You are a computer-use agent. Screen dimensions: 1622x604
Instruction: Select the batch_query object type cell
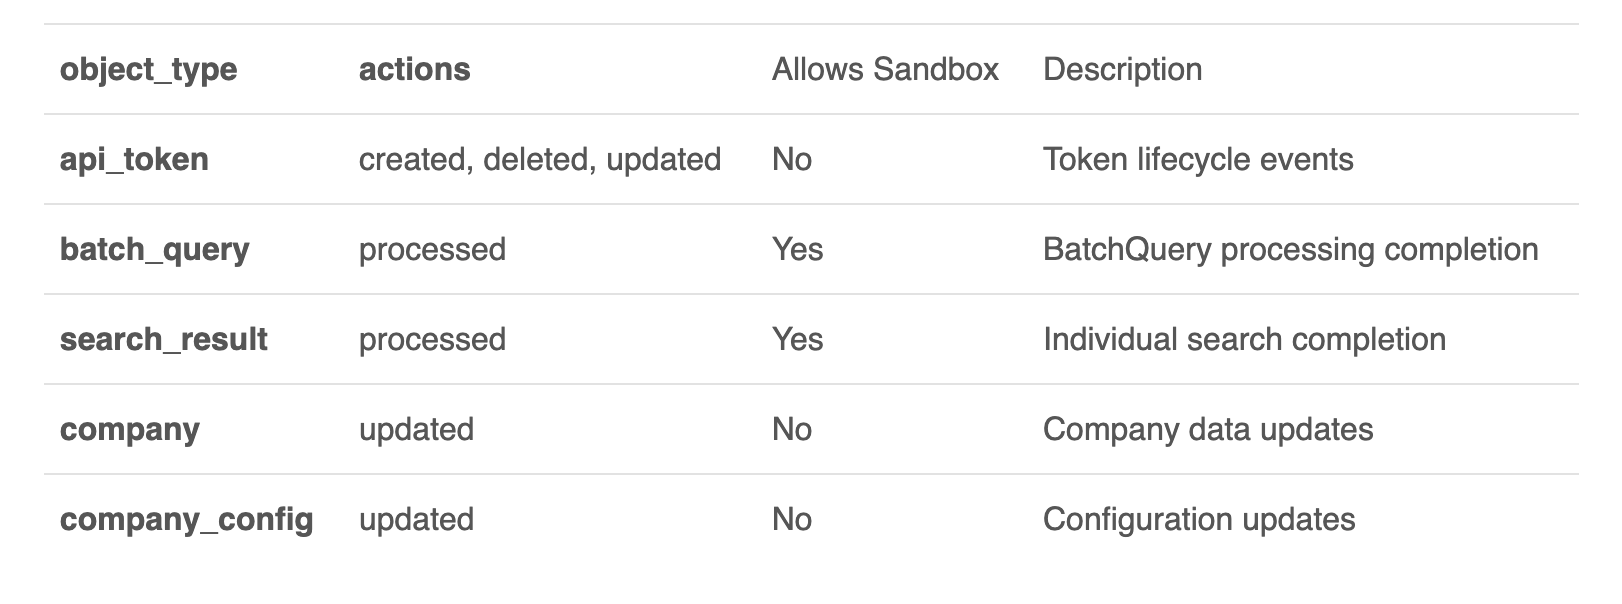pyautogui.click(x=155, y=250)
